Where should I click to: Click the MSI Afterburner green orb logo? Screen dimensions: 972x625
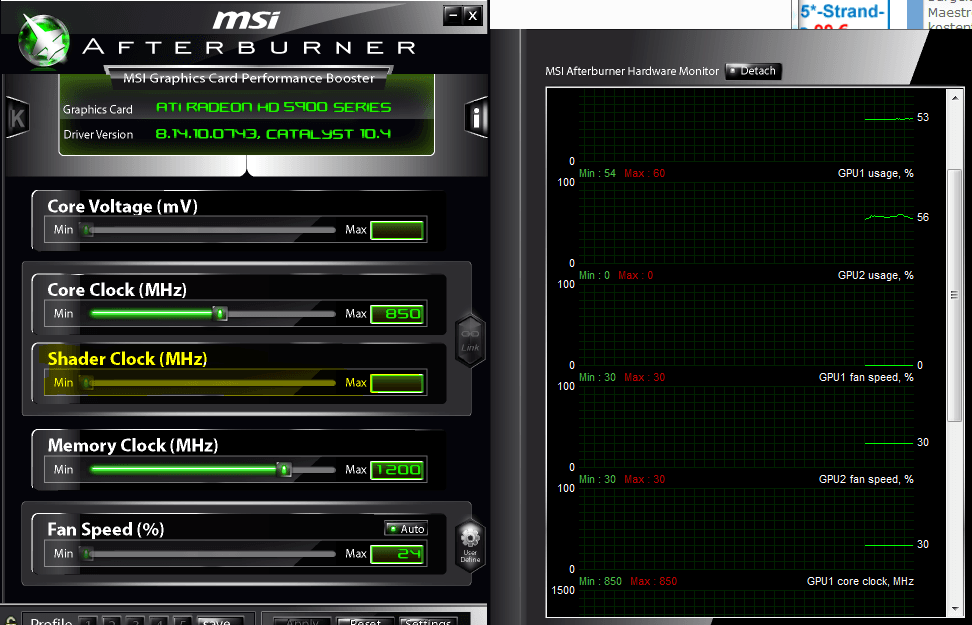point(43,40)
